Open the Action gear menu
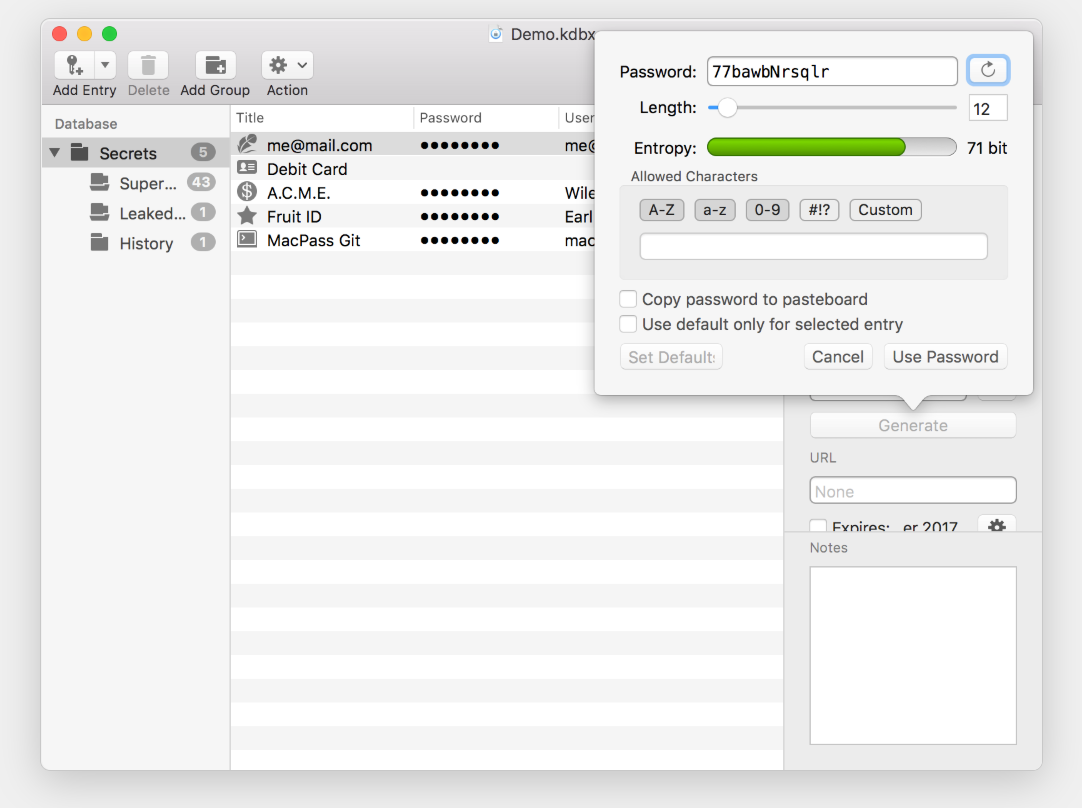The height and width of the screenshot is (808, 1082). [x=288, y=66]
